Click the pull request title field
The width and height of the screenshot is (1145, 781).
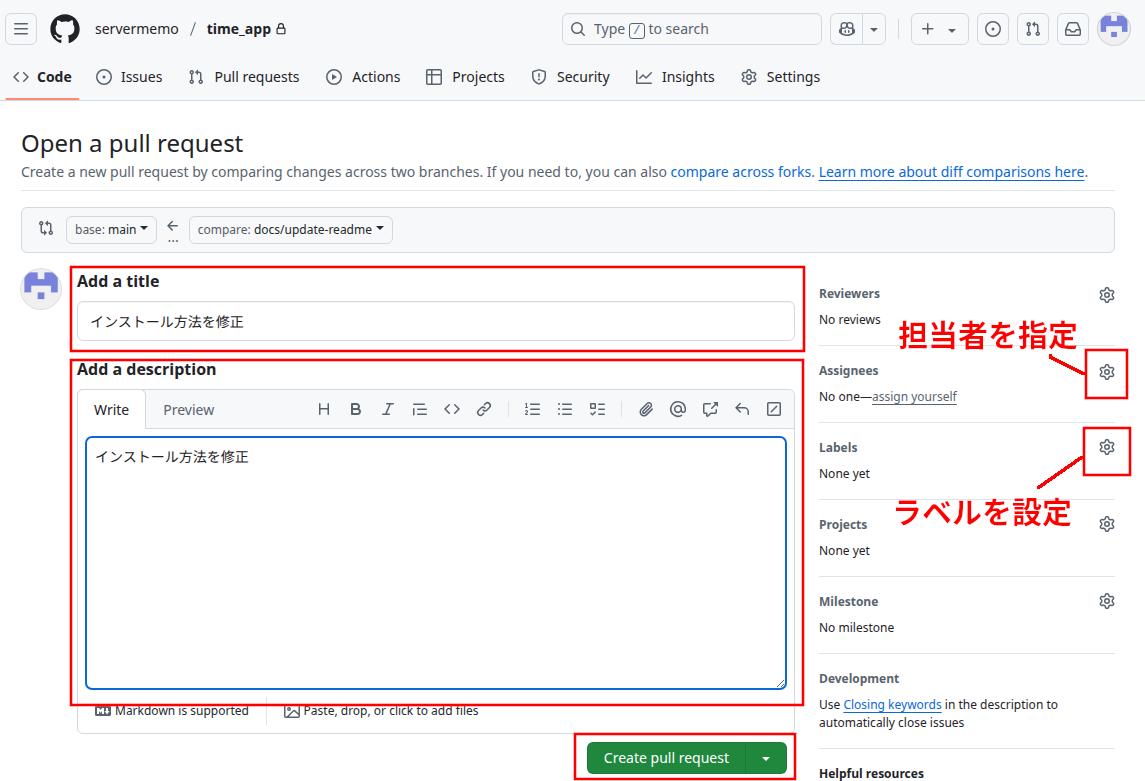tap(436, 321)
